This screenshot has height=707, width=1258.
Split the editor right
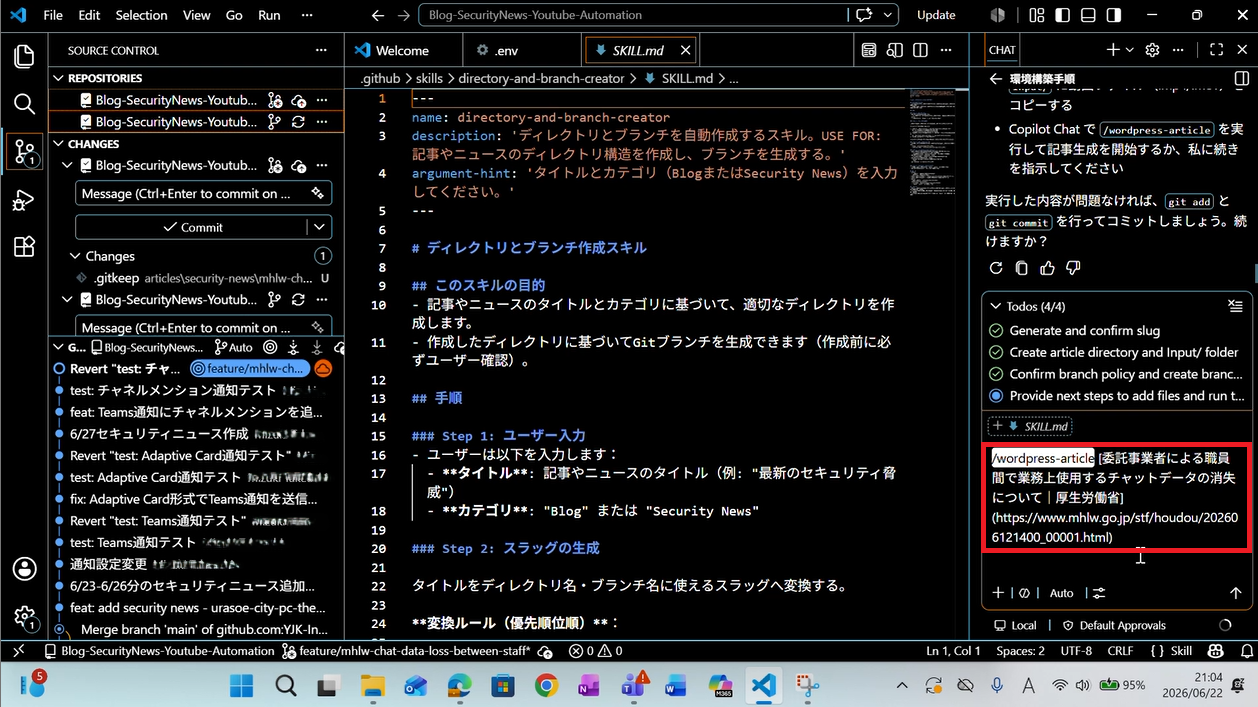[x=920, y=50]
